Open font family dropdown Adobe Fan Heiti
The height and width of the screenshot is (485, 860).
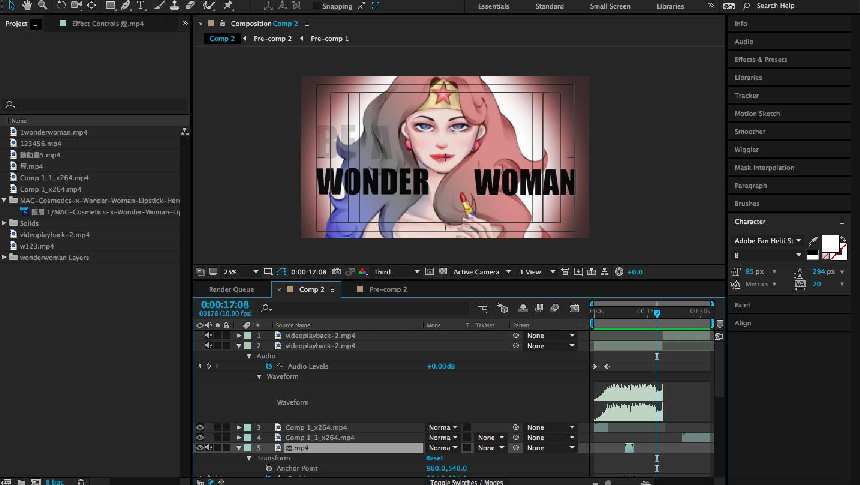point(768,241)
